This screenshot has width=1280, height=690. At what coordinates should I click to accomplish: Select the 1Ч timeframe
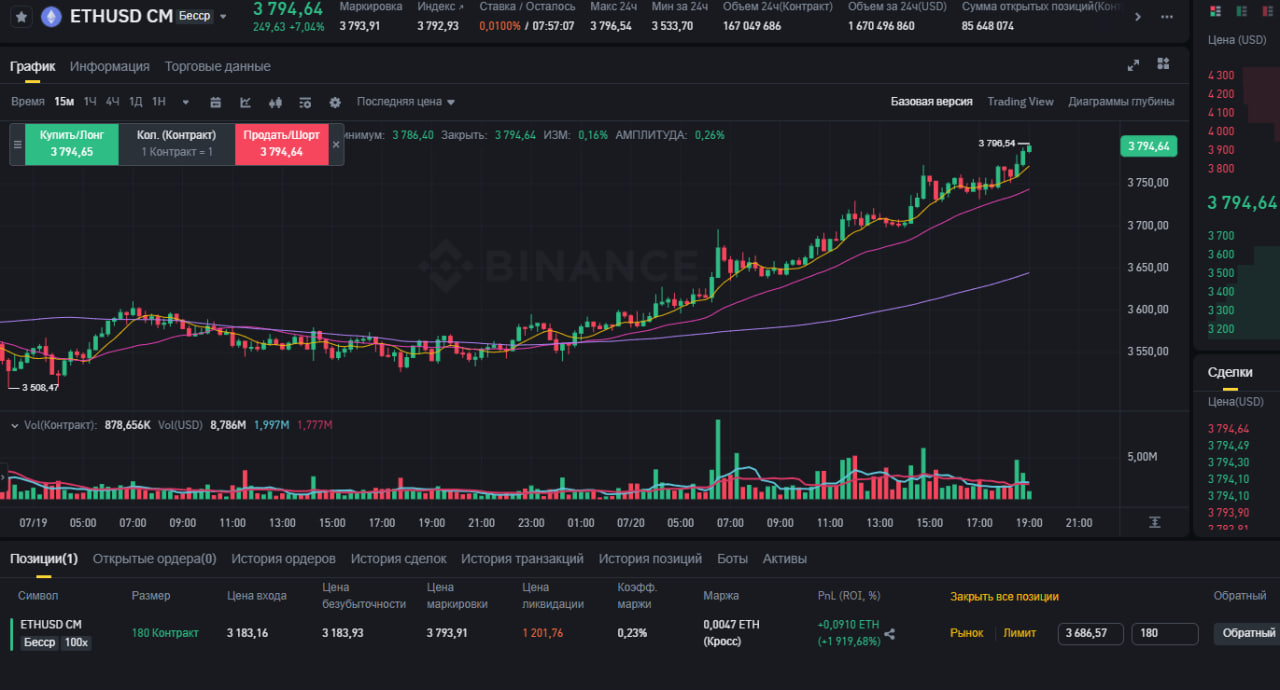tap(91, 102)
